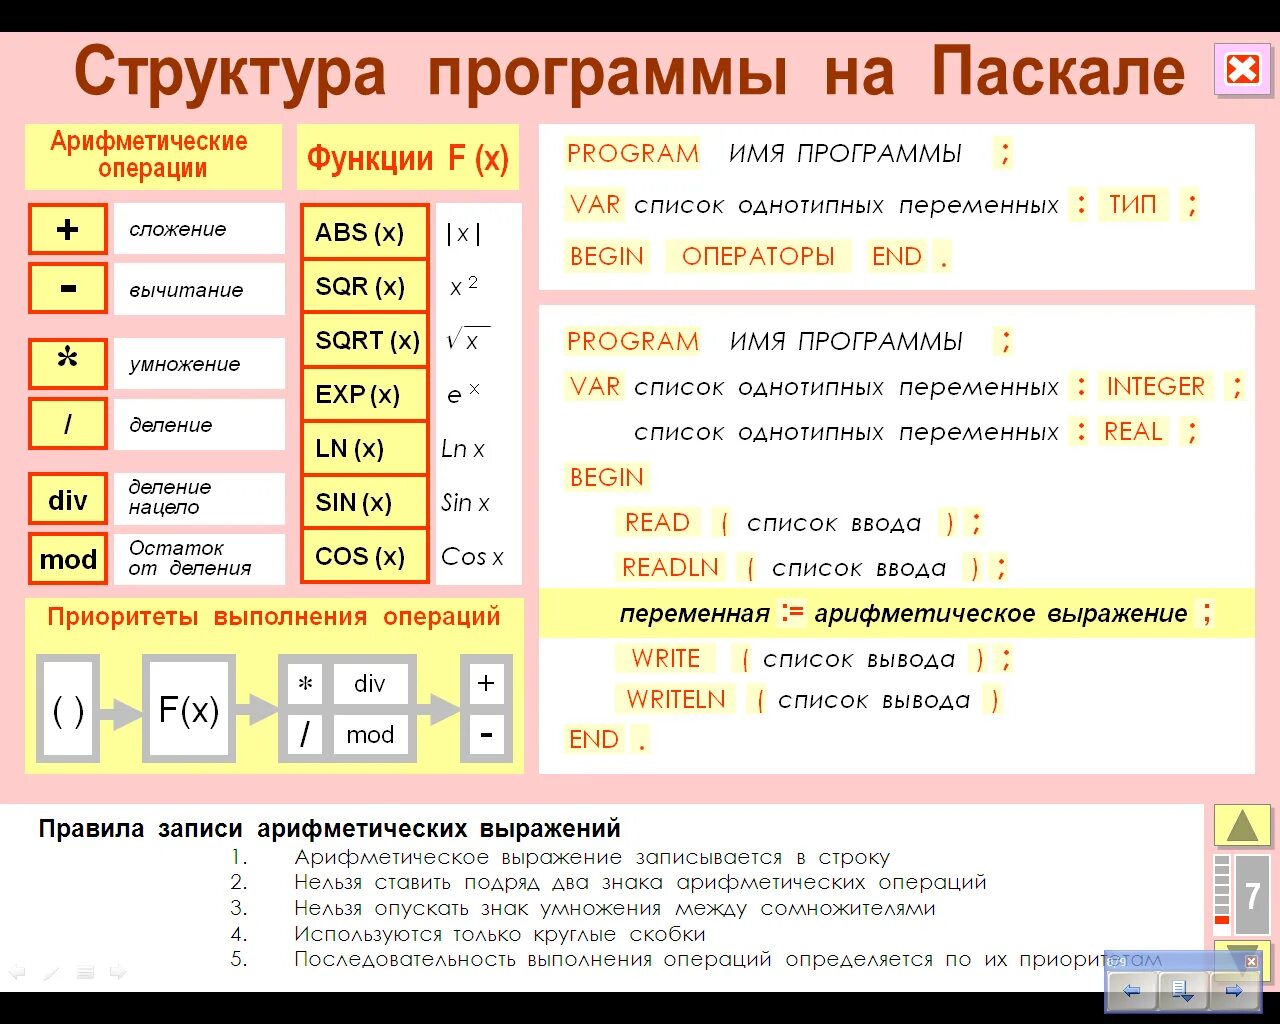The image size is (1280, 1024).
Task: Click the BEGIN keyword block
Action: [605, 256]
